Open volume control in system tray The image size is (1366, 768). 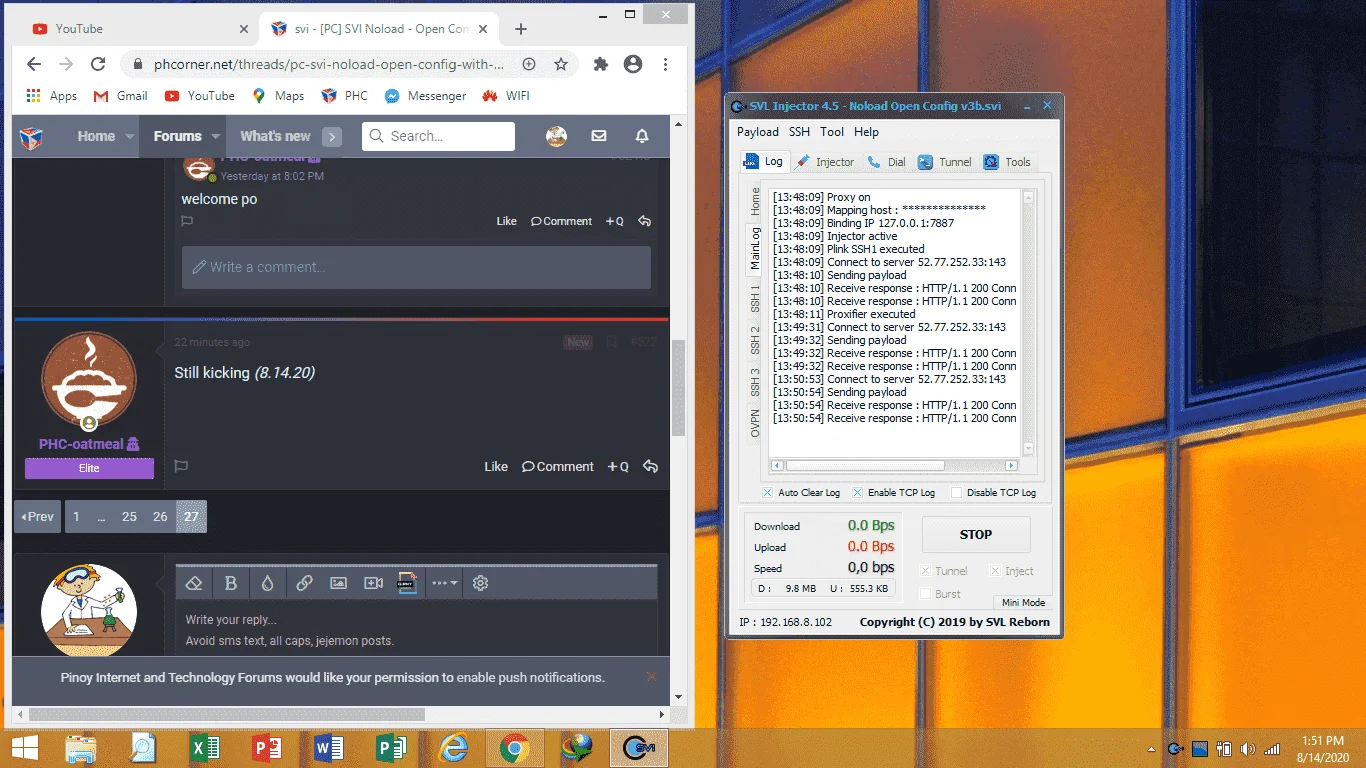coord(1247,749)
